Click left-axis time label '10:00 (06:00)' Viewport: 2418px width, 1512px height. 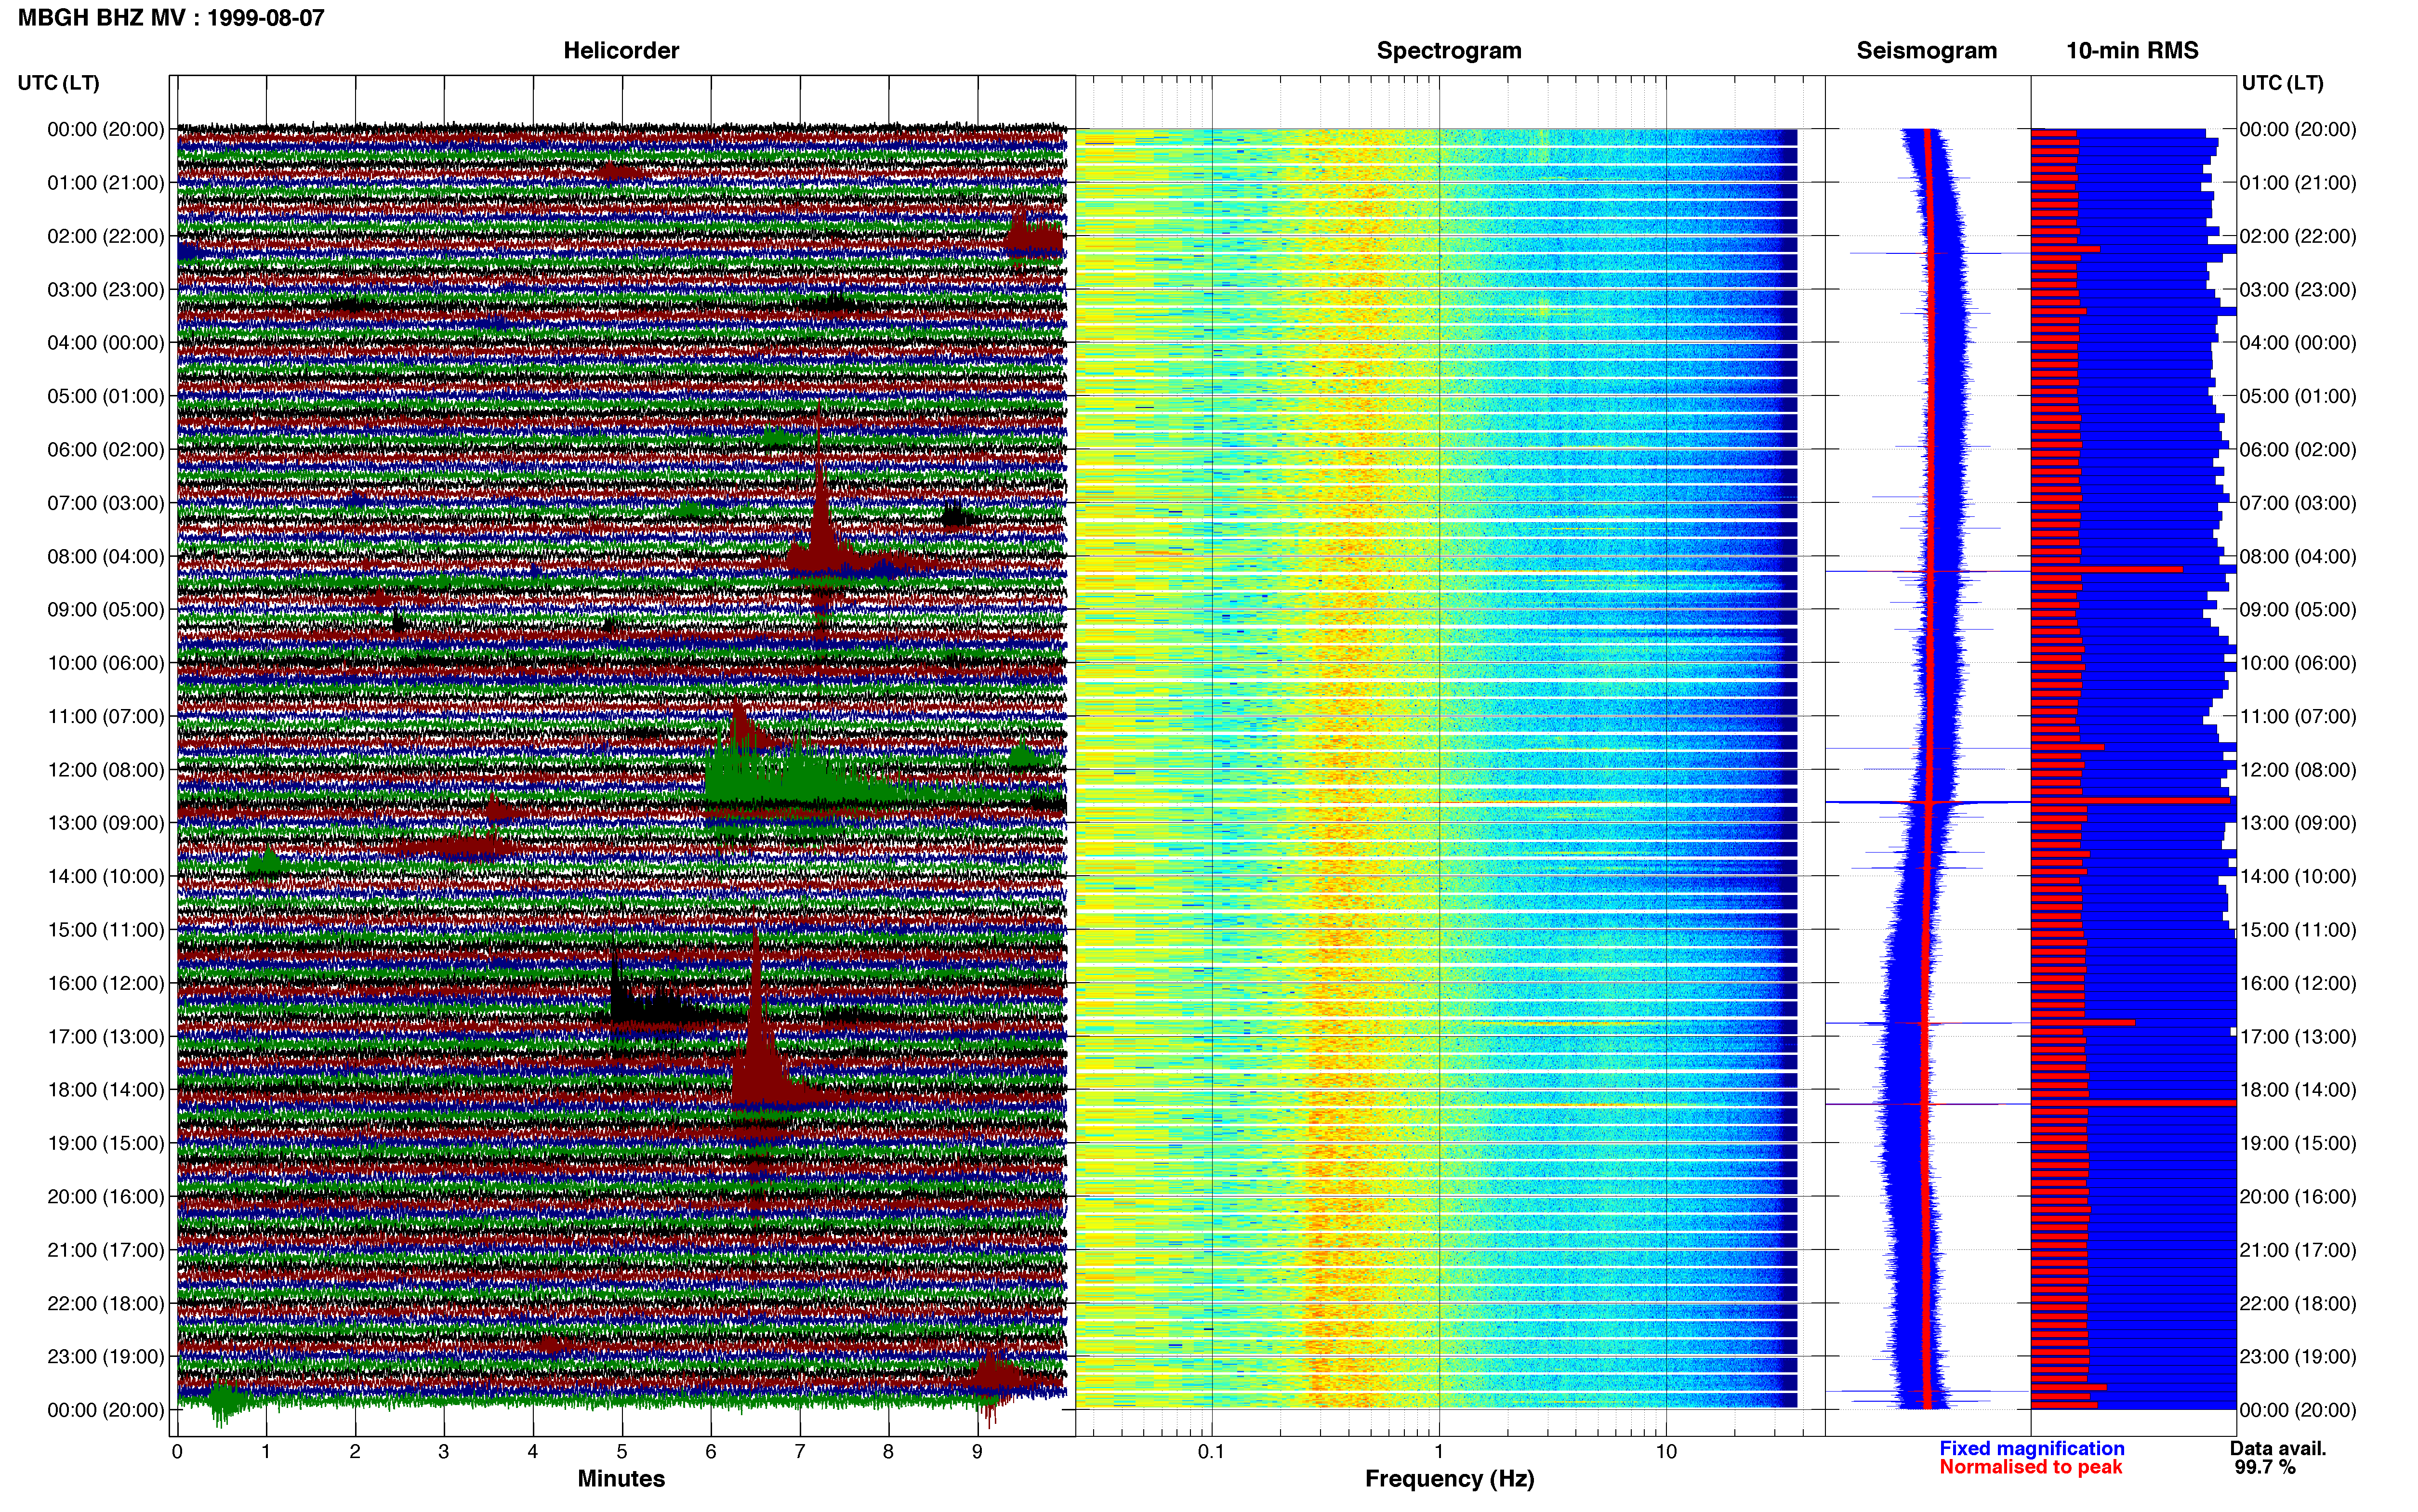[x=106, y=663]
